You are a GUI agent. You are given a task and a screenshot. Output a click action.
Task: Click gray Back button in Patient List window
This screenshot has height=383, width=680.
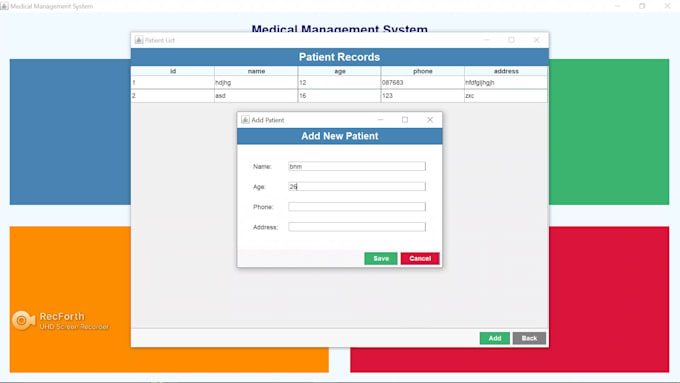[529, 338]
